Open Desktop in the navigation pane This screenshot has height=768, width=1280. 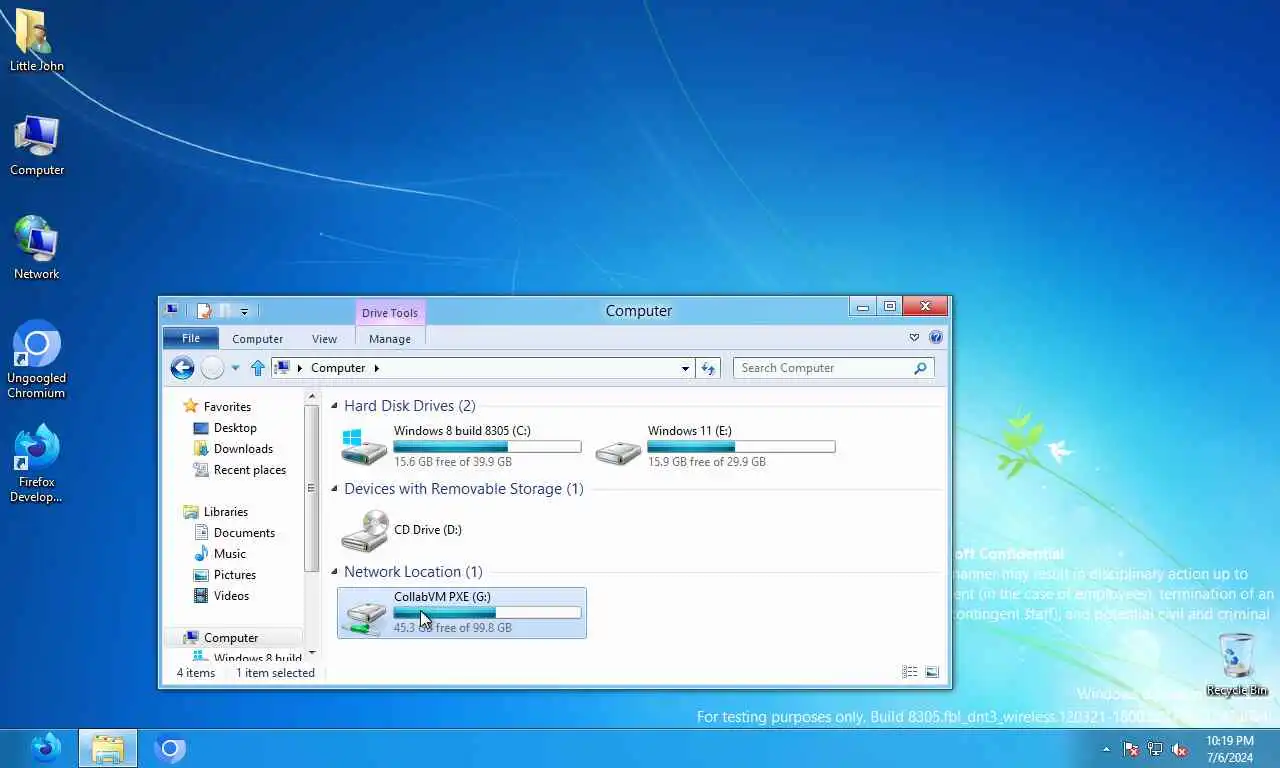point(235,428)
